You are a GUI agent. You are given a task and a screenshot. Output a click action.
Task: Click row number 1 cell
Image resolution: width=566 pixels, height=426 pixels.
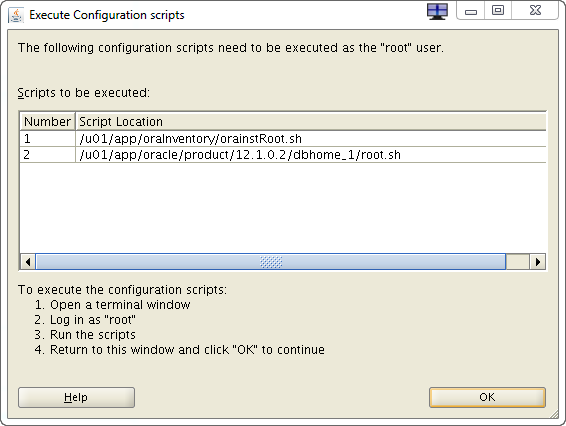47,139
